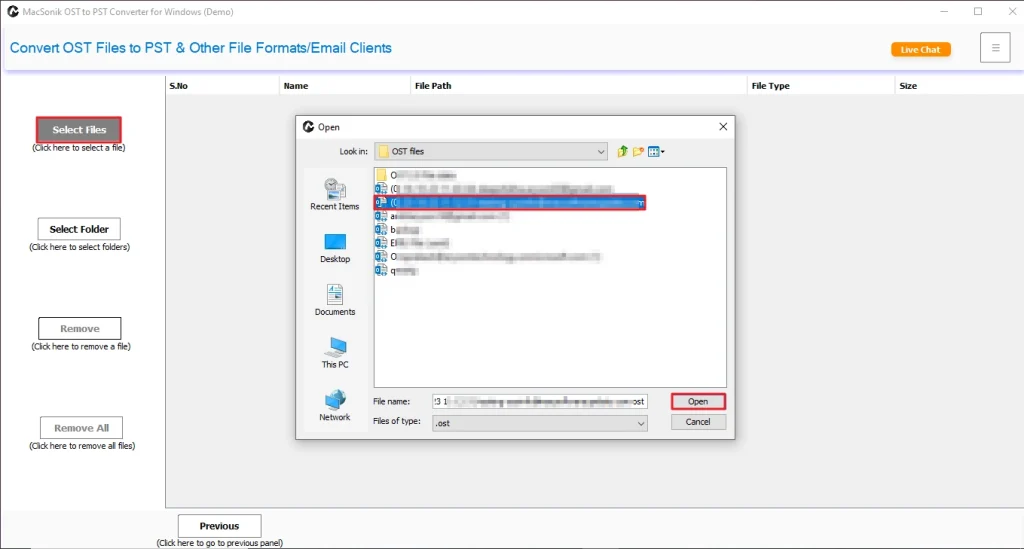Open the hamburger menu in the header
This screenshot has width=1024, height=549.
click(x=994, y=48)
